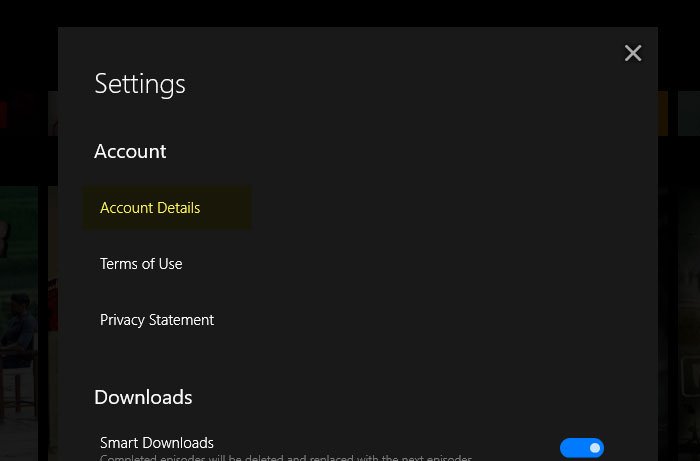This screenshot has width=700, height=461.
Task: Click the dimmed poster showing a seated person
Action: click(x=19, y=323)
